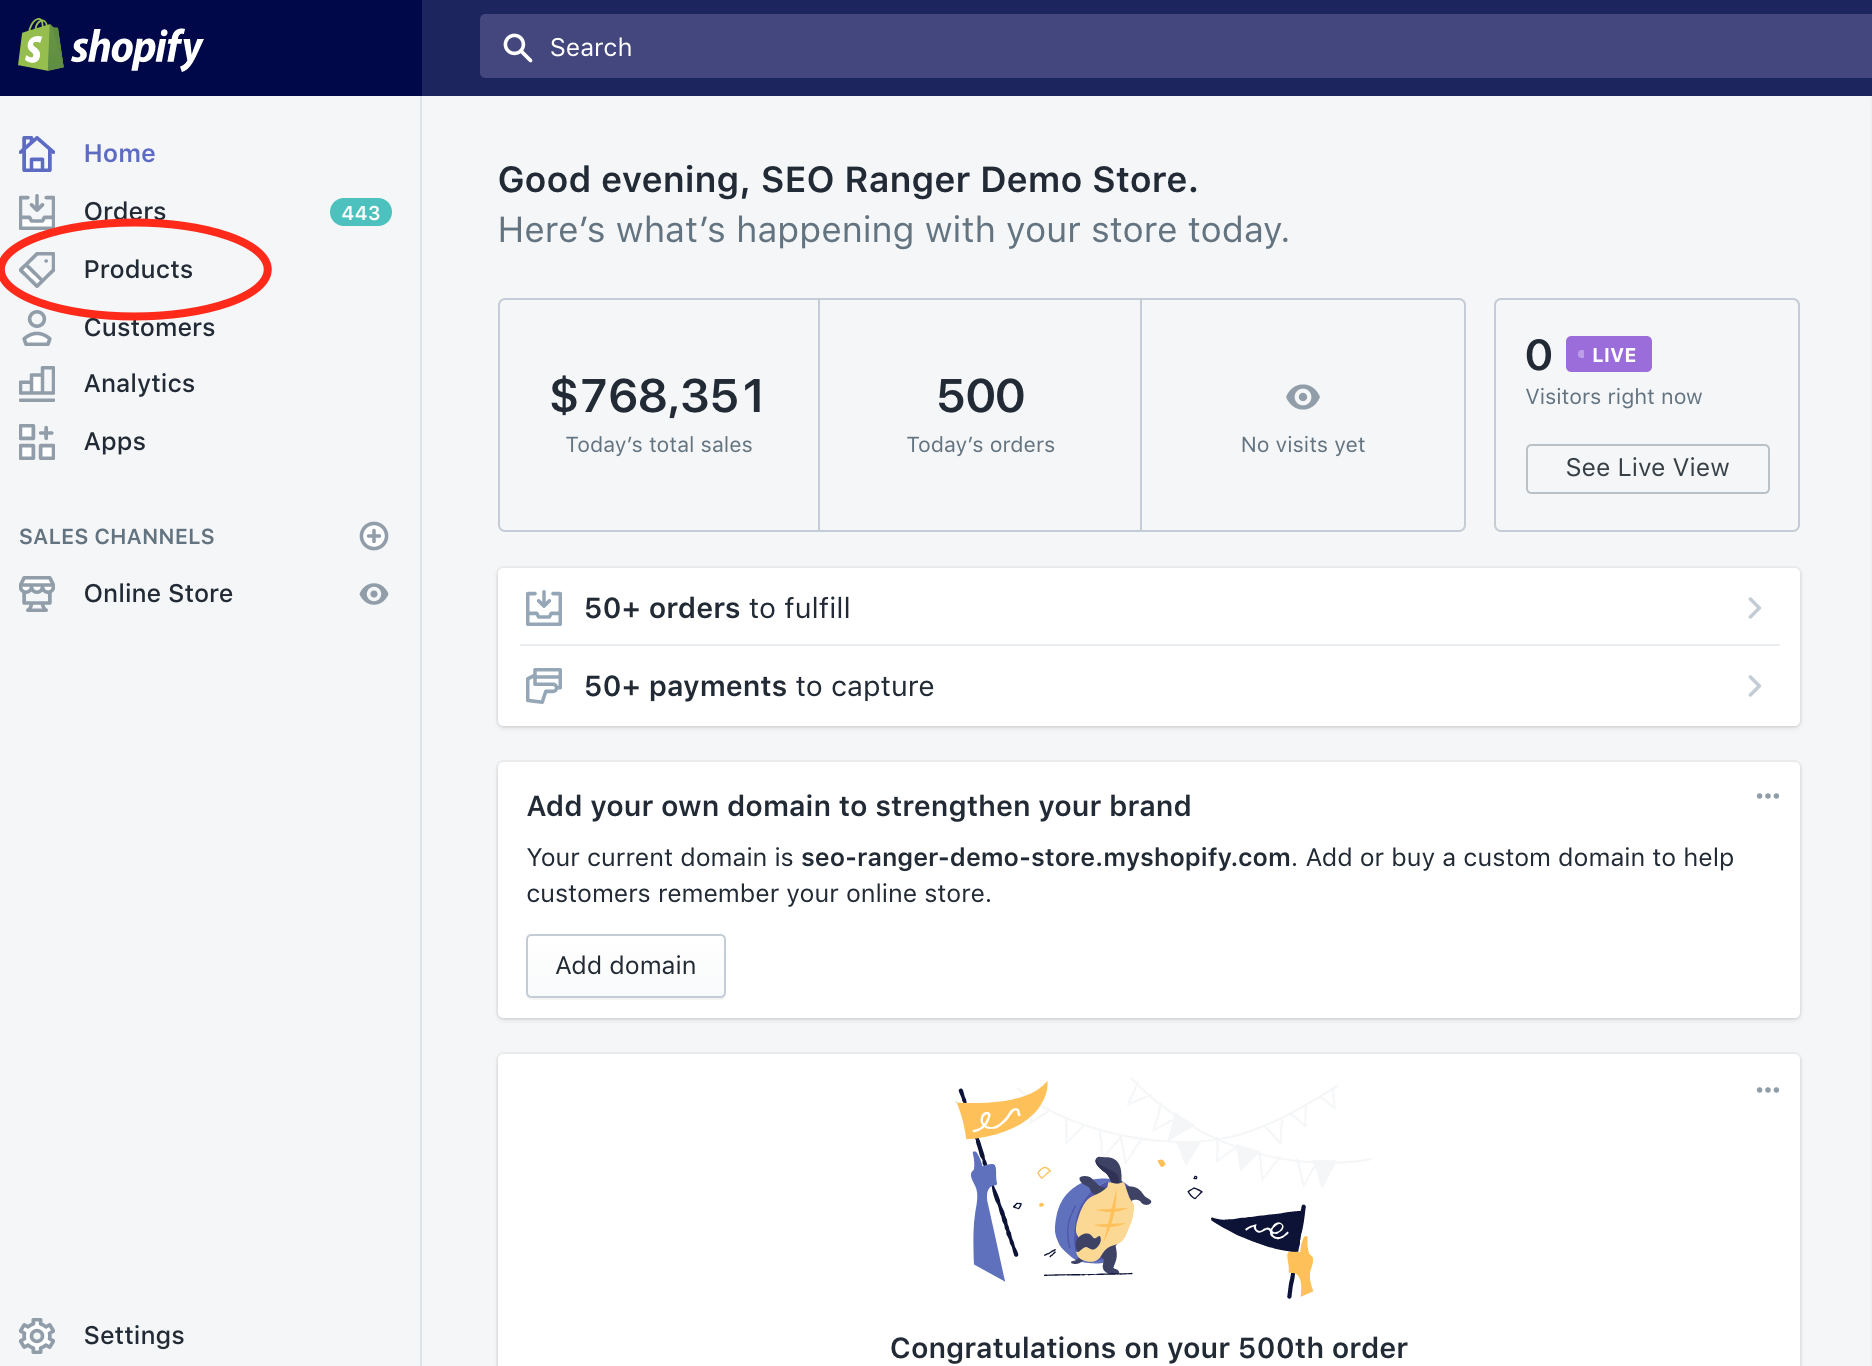Click Add domain button
The image size is (1872, 1366).
click(x=626, y=966)
